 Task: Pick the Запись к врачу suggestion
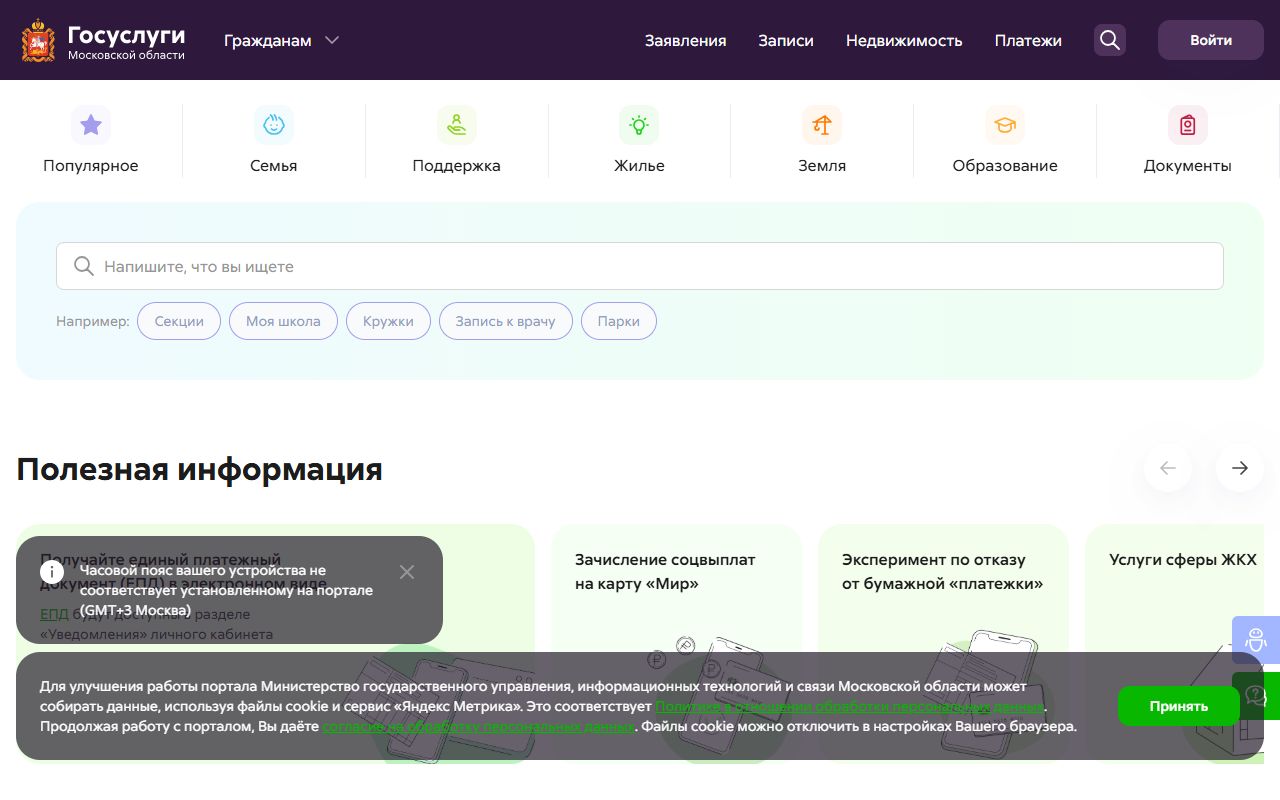(505, 321)
